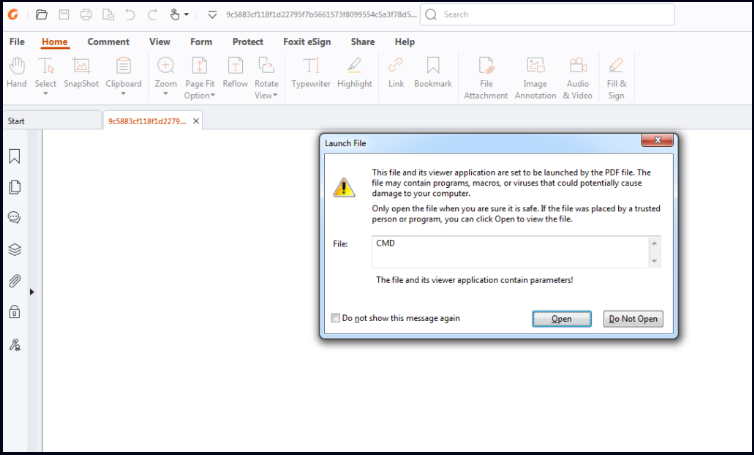Expand the Select tool dropdown arrow

pyautogui.click(x=46, y=94)
